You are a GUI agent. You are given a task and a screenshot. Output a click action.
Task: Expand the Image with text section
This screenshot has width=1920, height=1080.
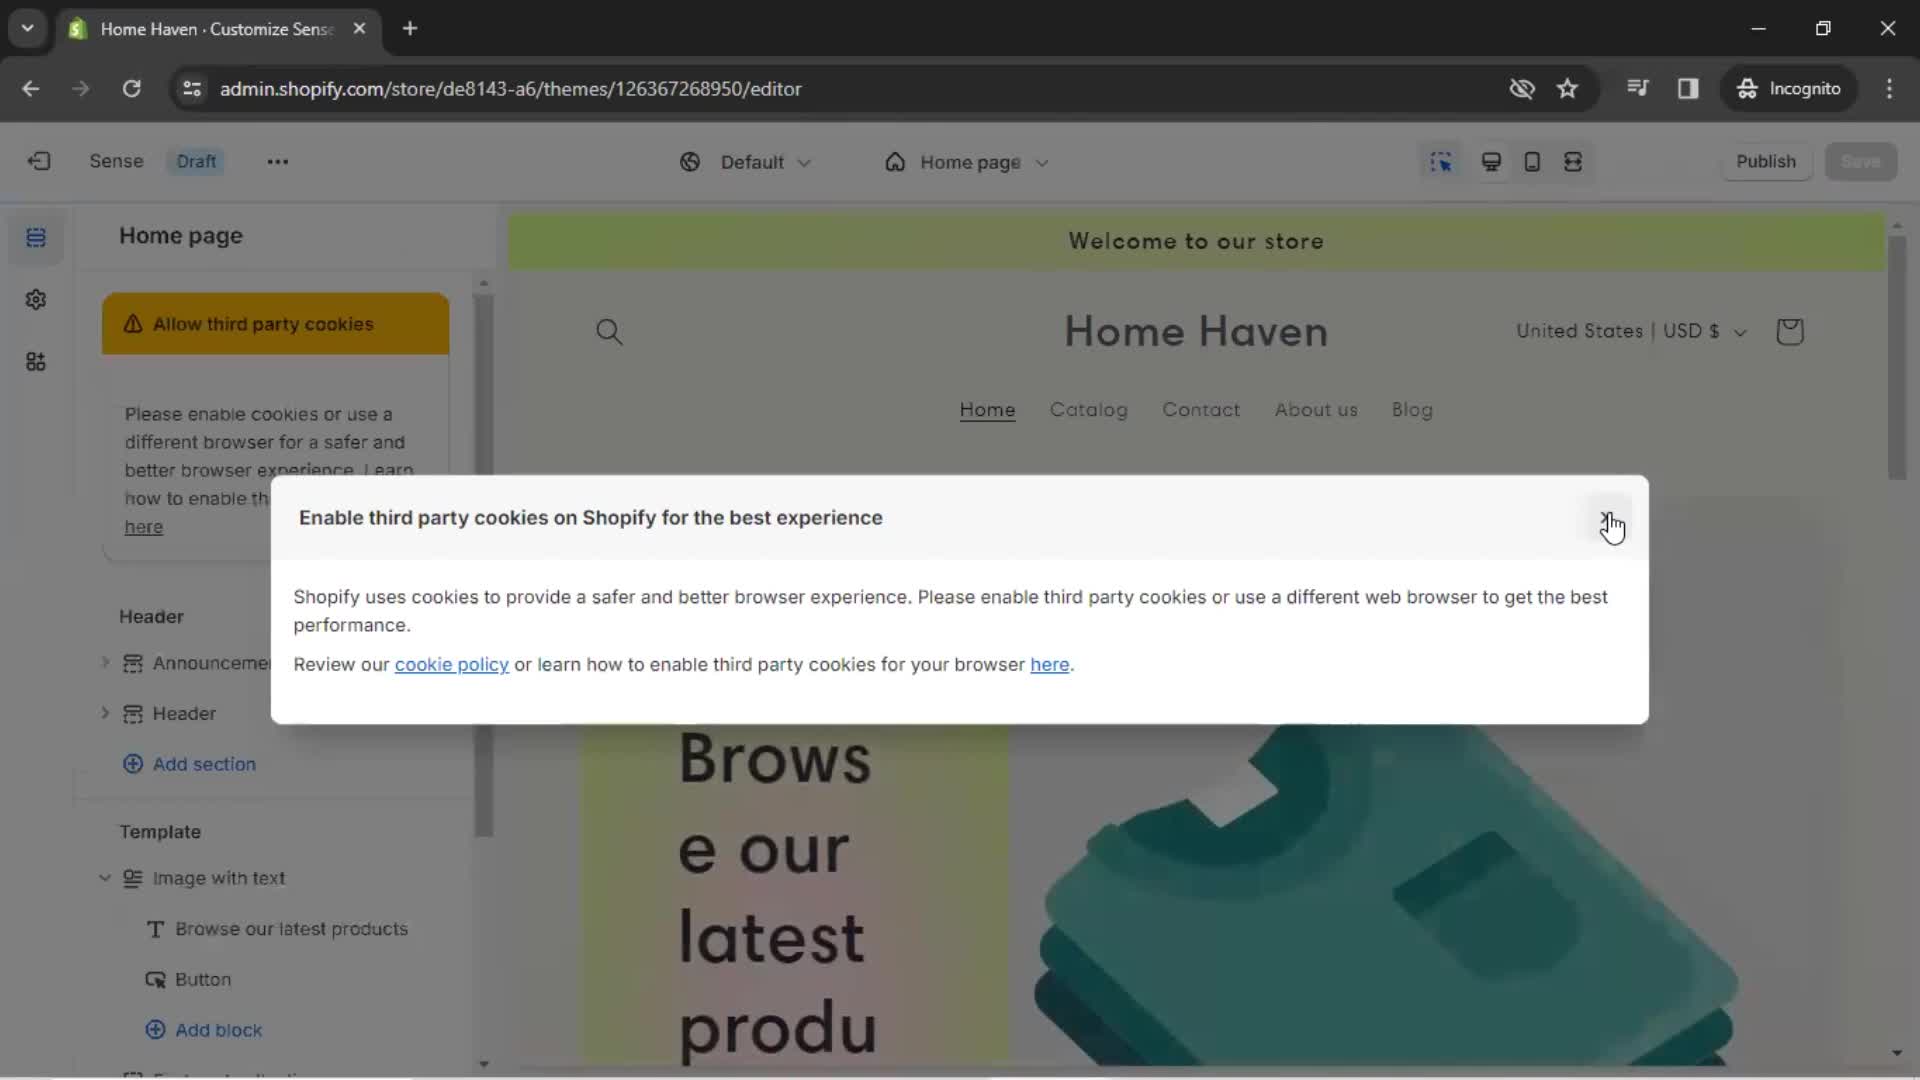[x=104, y=877]
